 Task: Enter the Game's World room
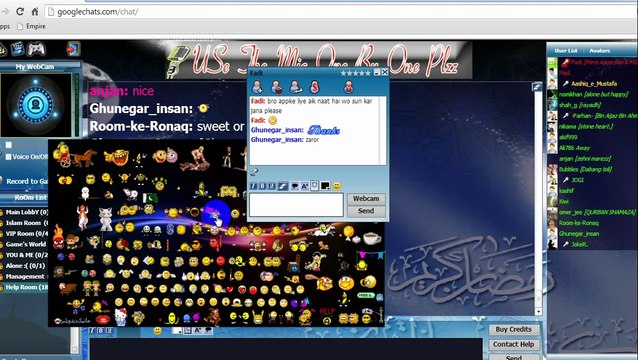pos(26,244)
